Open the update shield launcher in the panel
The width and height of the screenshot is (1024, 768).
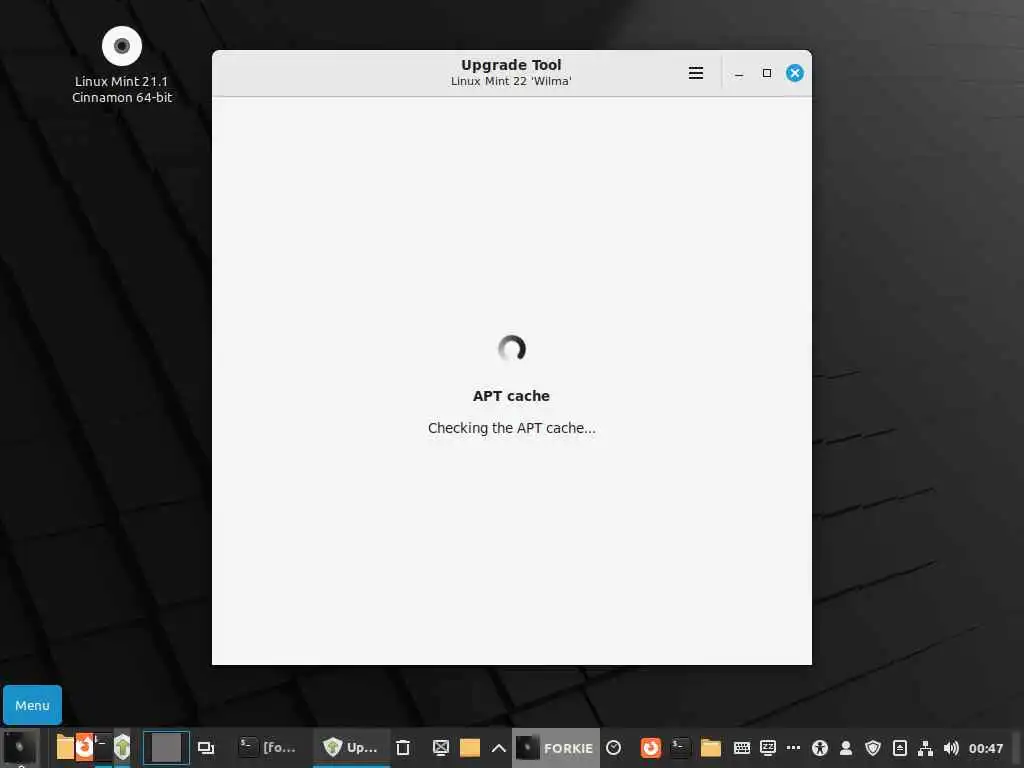click(122, 747)
